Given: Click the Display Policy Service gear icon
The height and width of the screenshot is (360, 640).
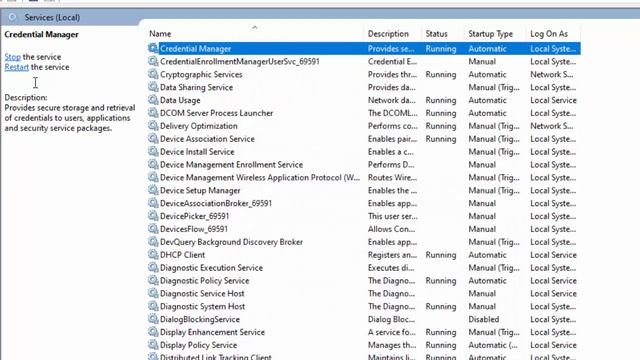Looking at the screenshot, I should click(153, 345).
